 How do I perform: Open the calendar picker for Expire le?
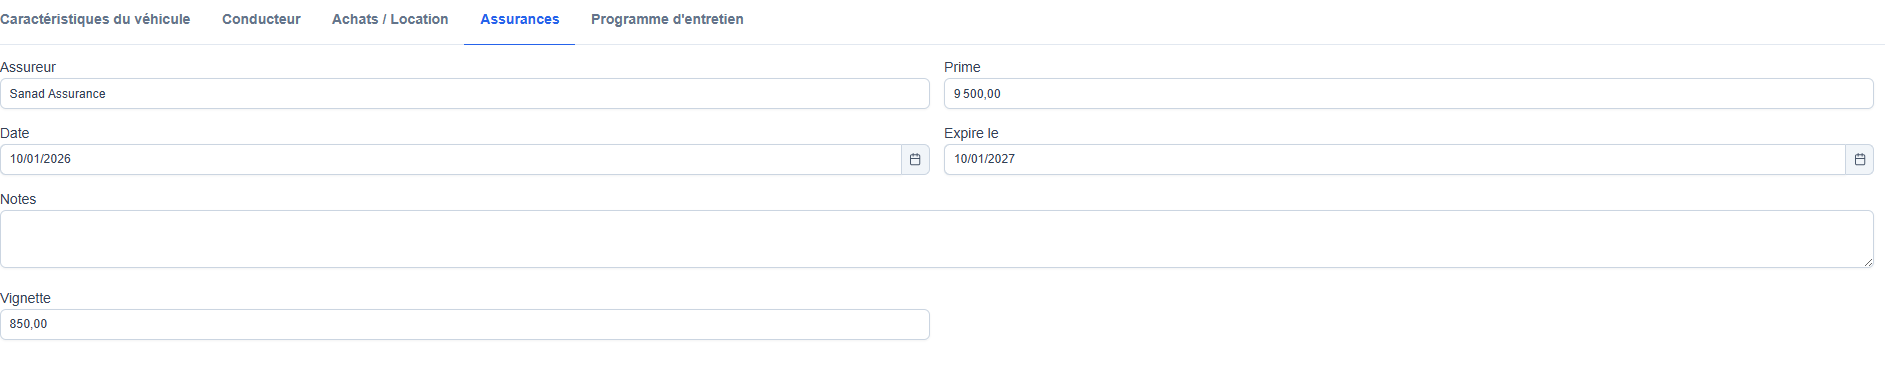coord(1859,159)
